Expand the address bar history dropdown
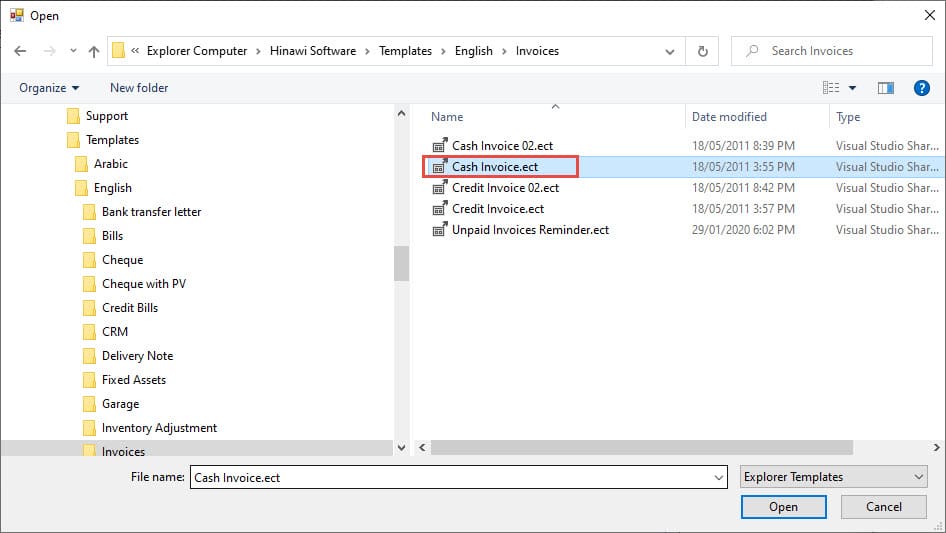Viewport: 946px width, 533px height. point(670,51)
